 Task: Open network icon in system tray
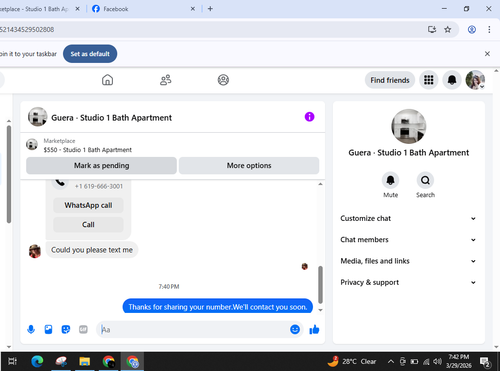[426, 362]
